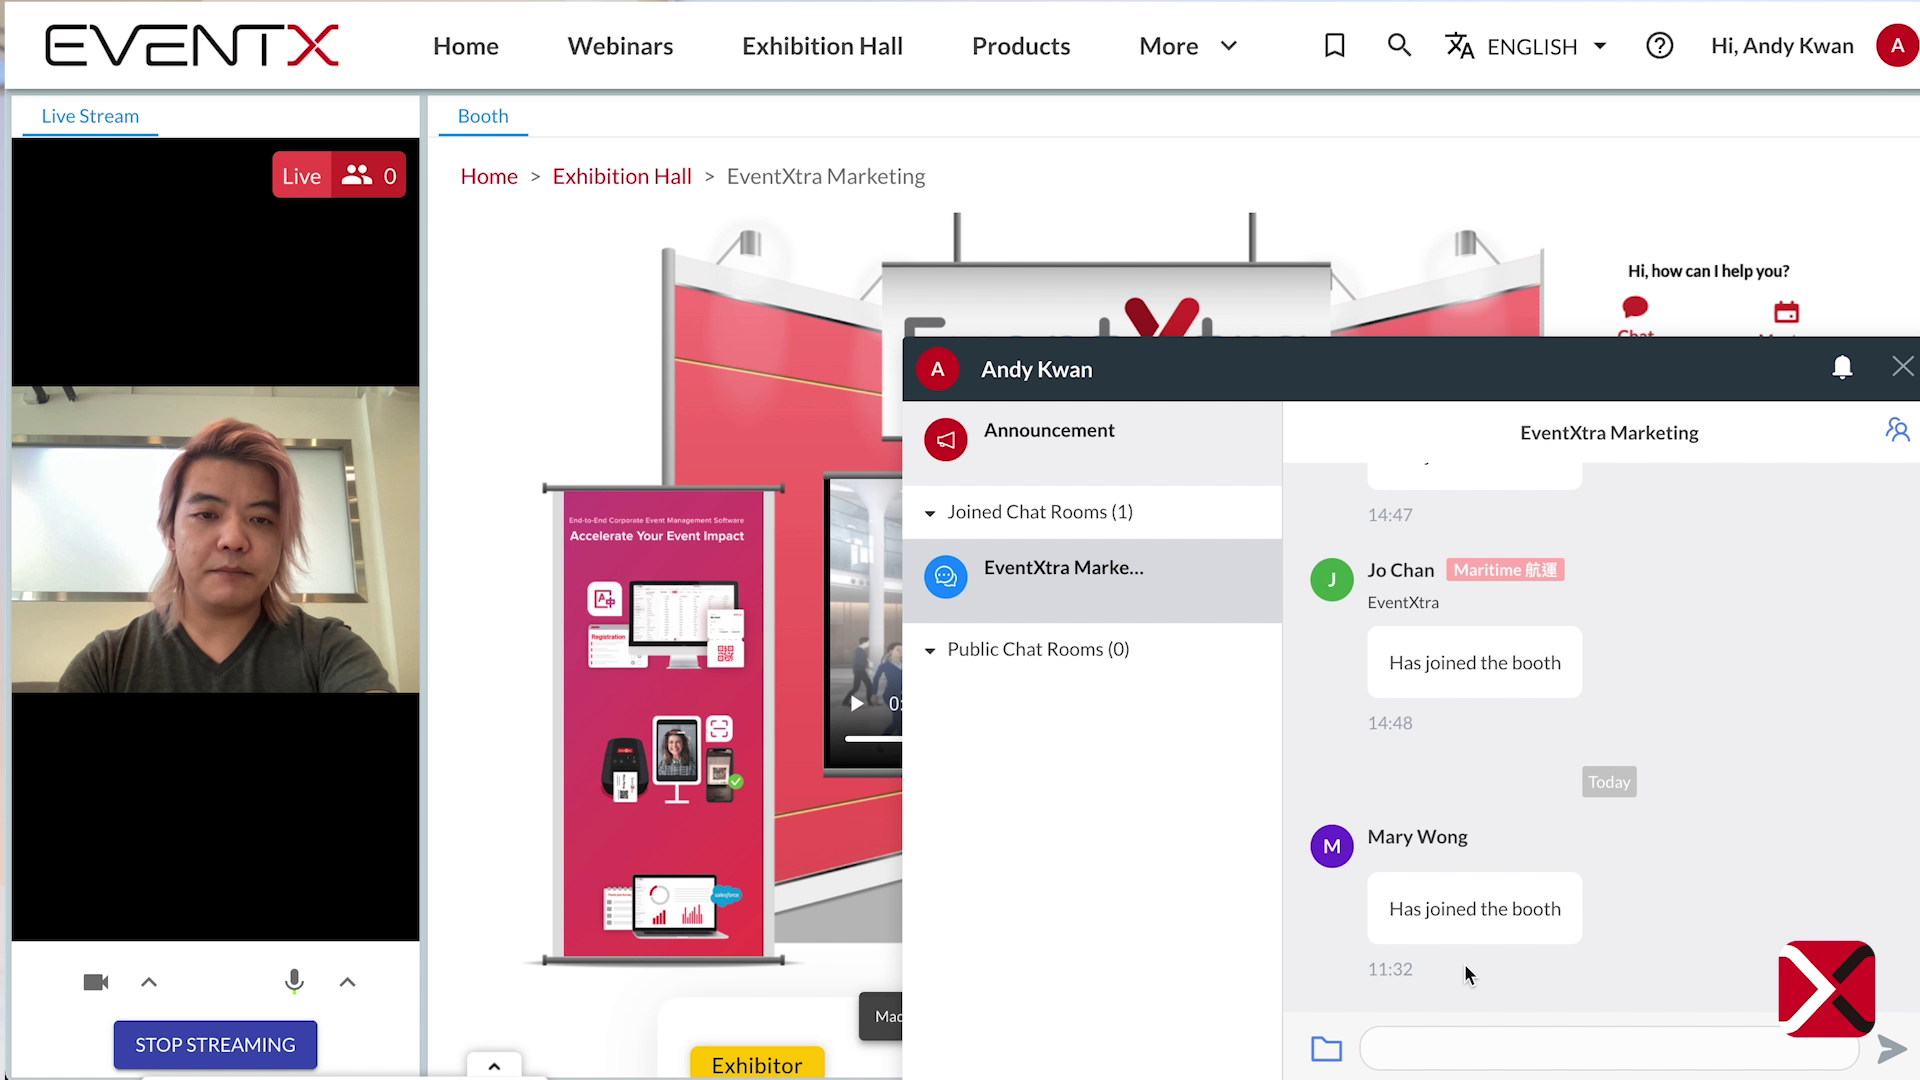Close the Andy Kwan chat panel

click(x=1902, y=367)
